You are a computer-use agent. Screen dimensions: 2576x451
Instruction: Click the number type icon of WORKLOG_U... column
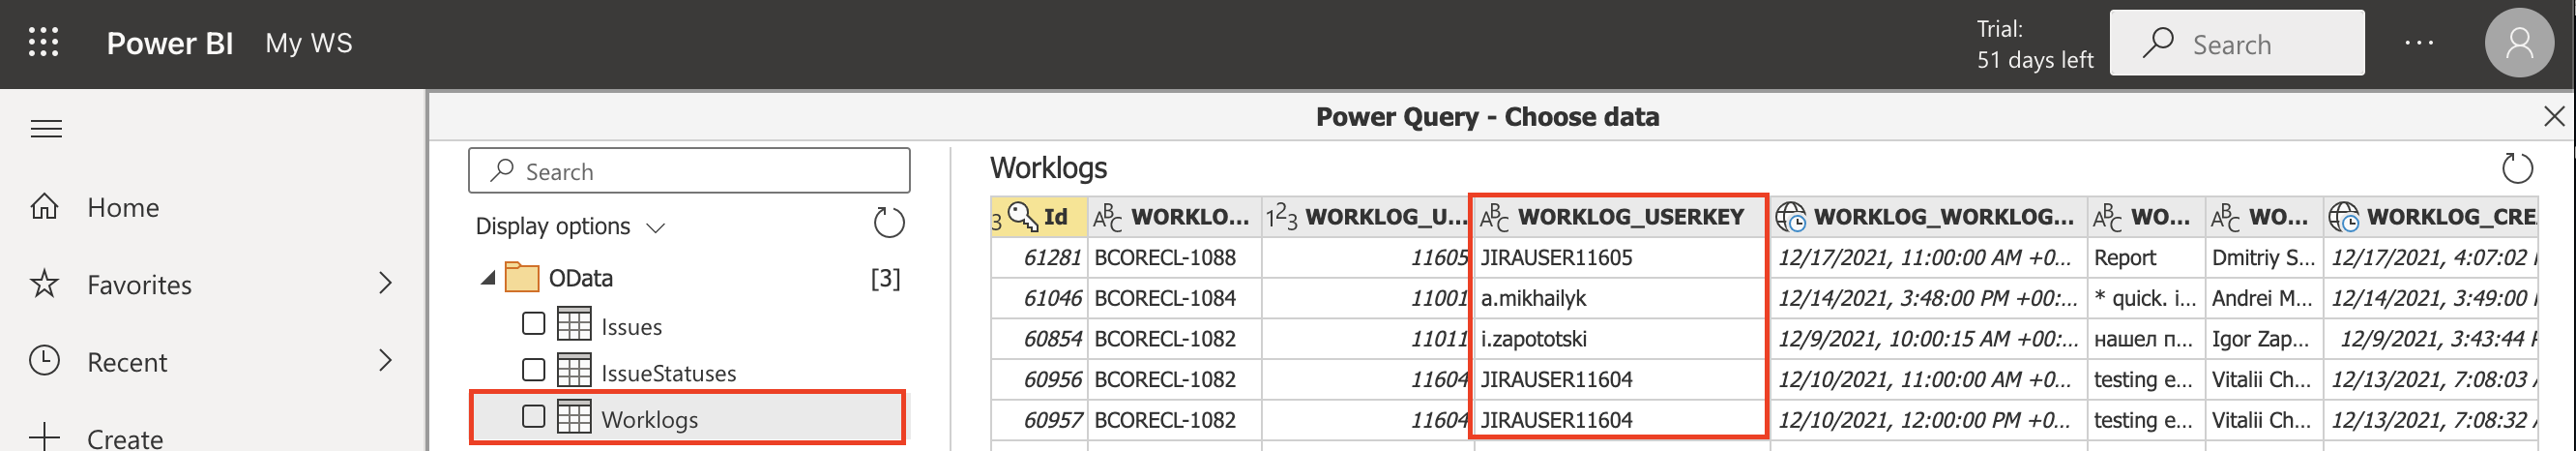tap(1281, 217)
